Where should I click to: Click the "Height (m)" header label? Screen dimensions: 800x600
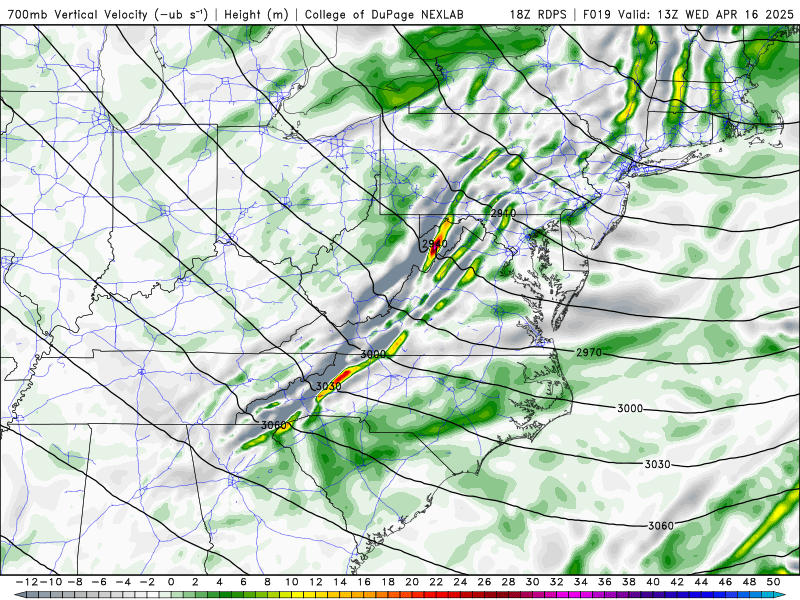pyautogui.click(x=256, y=14)
